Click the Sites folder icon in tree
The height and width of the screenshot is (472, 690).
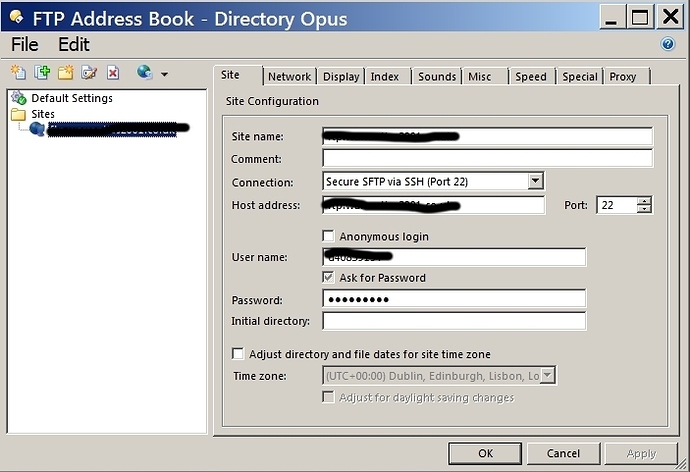18,114
